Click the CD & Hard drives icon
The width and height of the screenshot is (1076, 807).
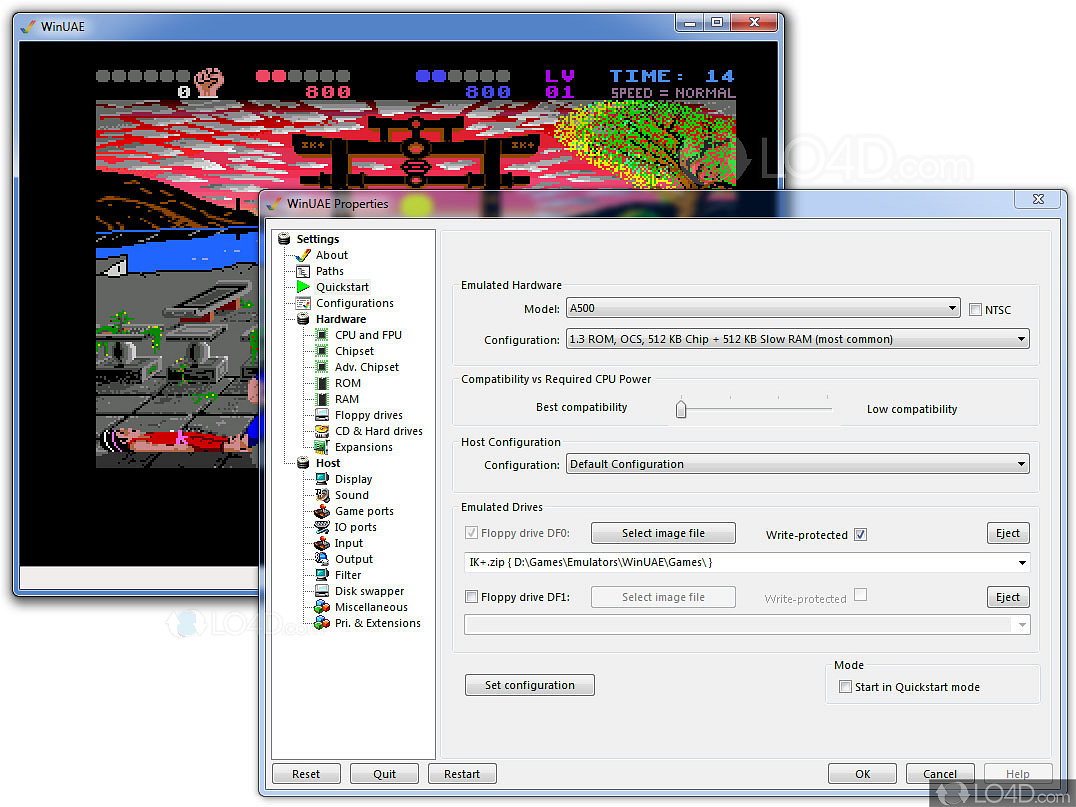322,431
